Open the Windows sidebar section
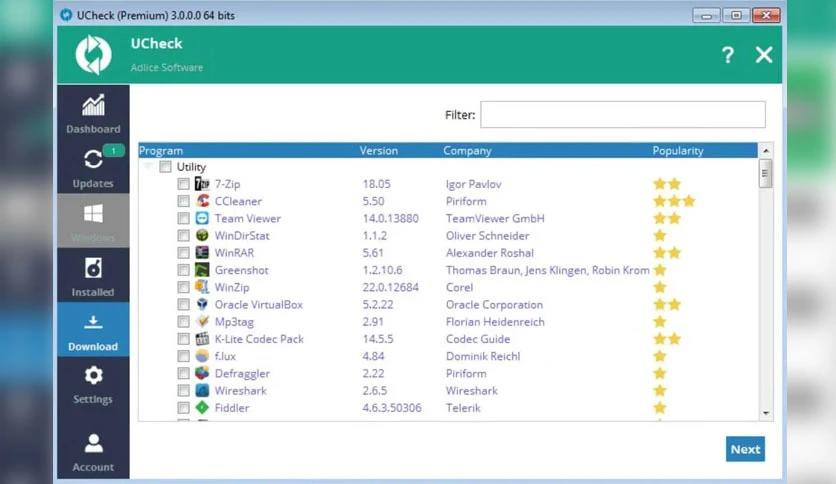The width and height of the screenshot is (836, 484). [93, 221]
